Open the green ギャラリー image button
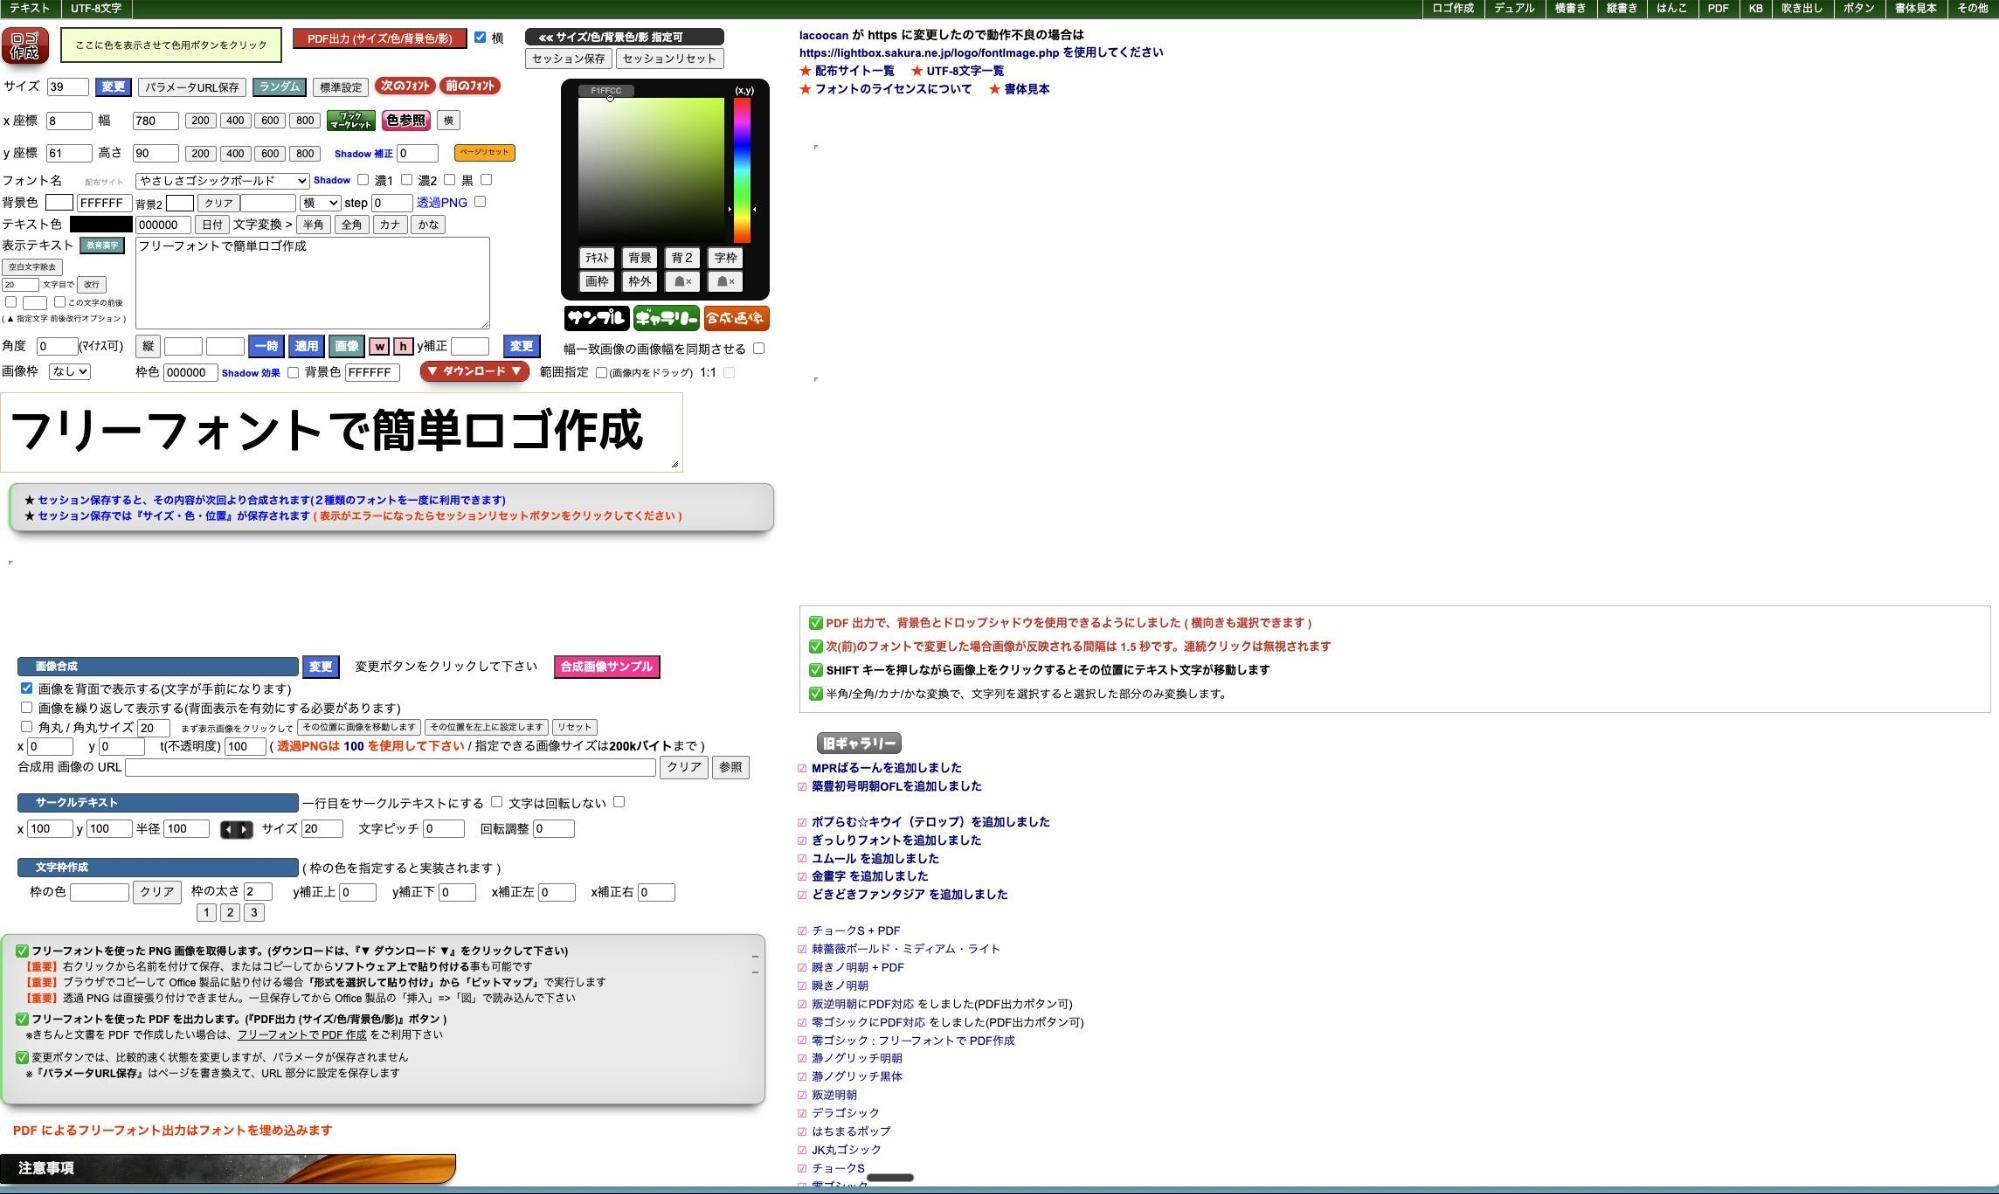 (666, 318)
